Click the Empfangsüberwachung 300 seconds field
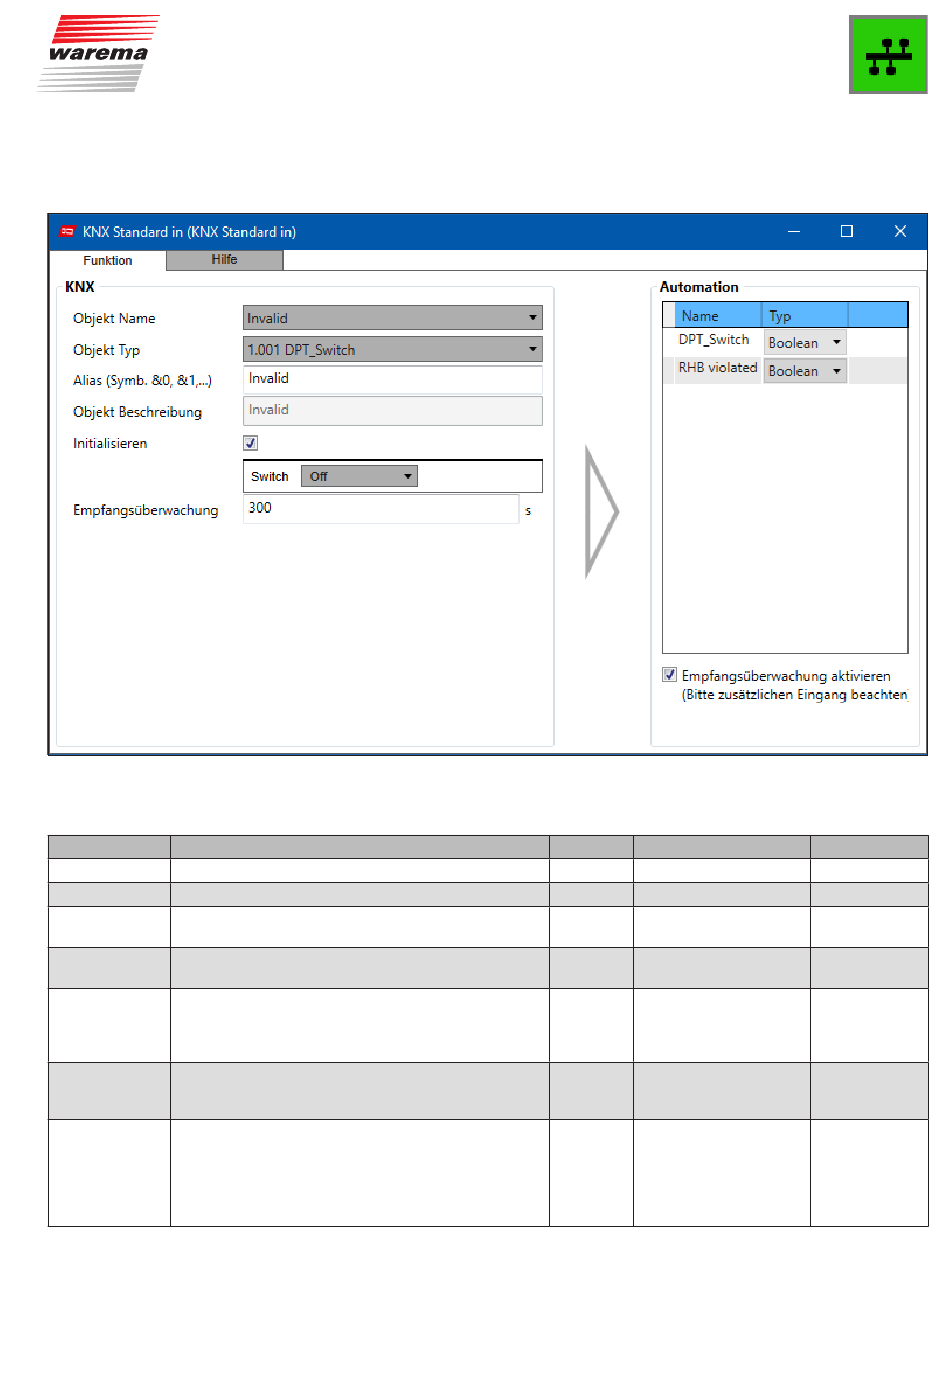This screenshot has height=1378, width=950. tap(380, 508)
